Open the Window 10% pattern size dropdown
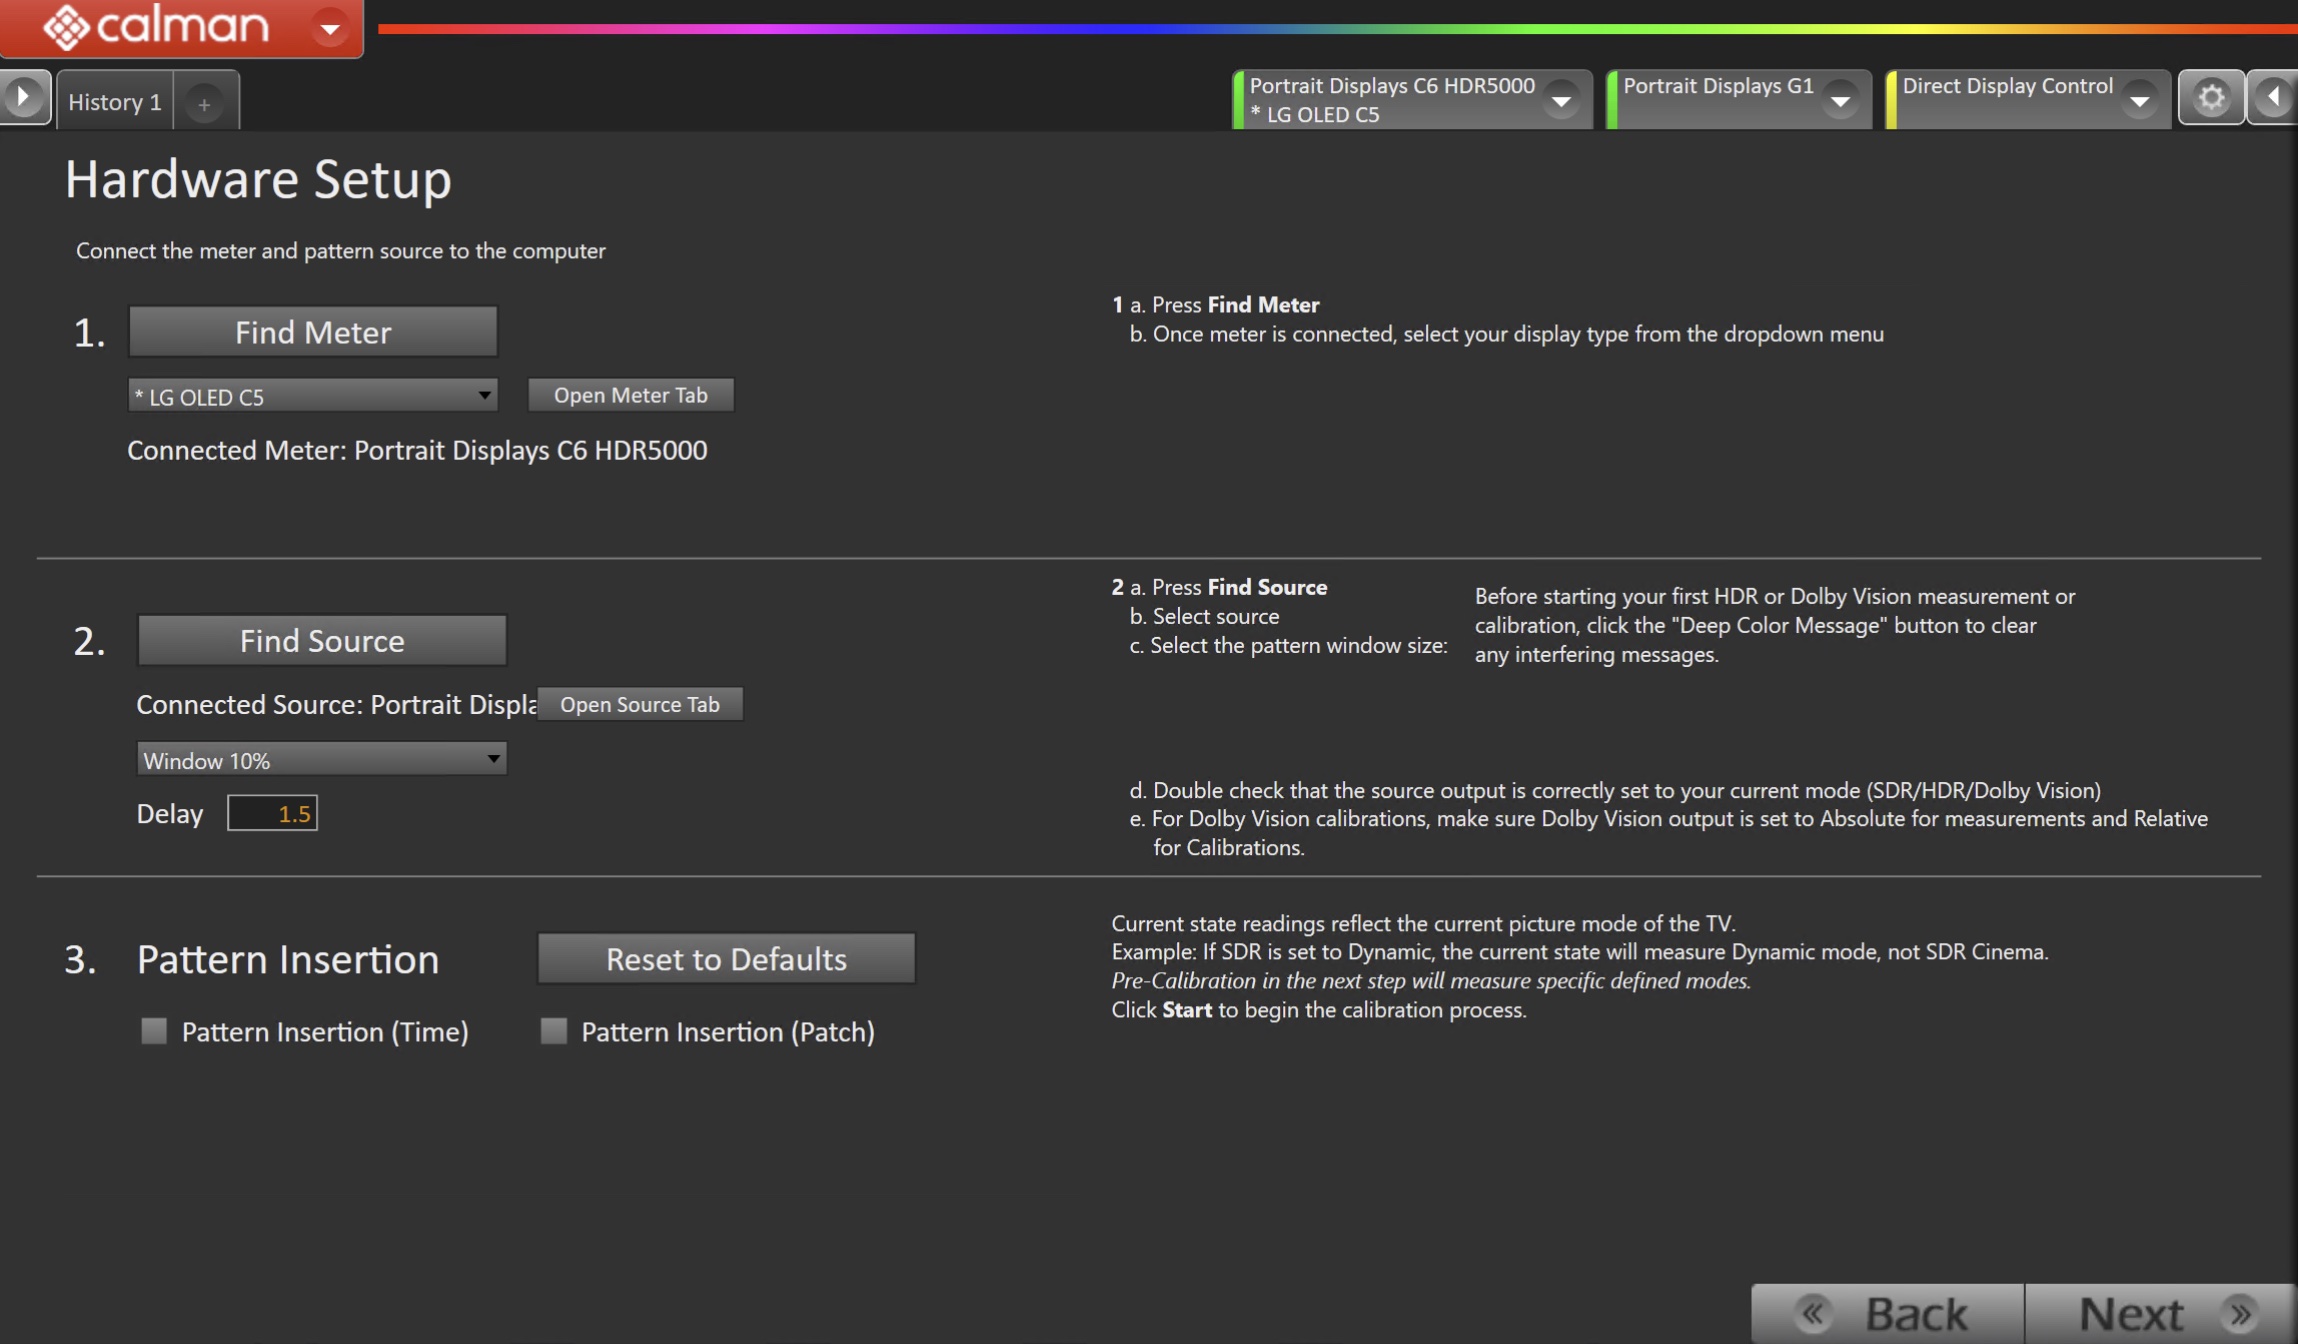 click(x=321, y=760)
